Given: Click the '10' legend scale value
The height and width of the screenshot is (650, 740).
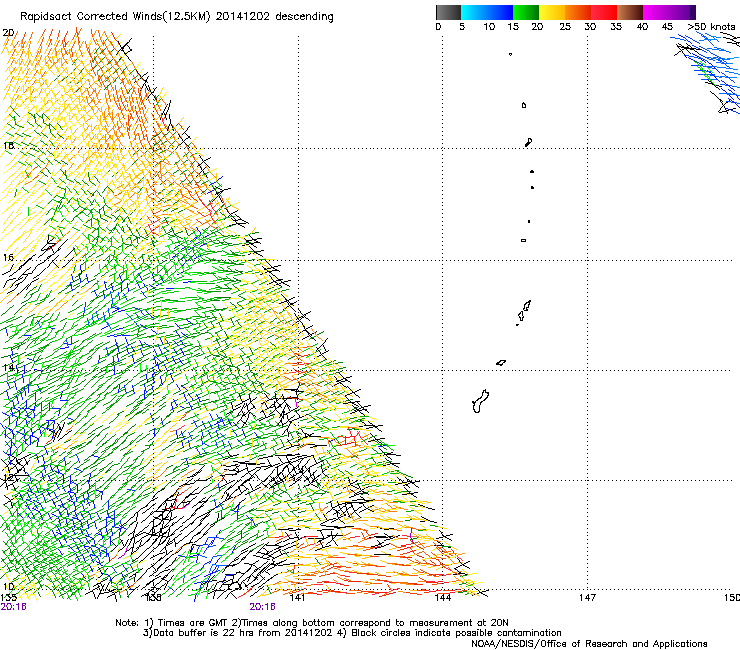Looking at the screenshot, I should click(489, 27).
